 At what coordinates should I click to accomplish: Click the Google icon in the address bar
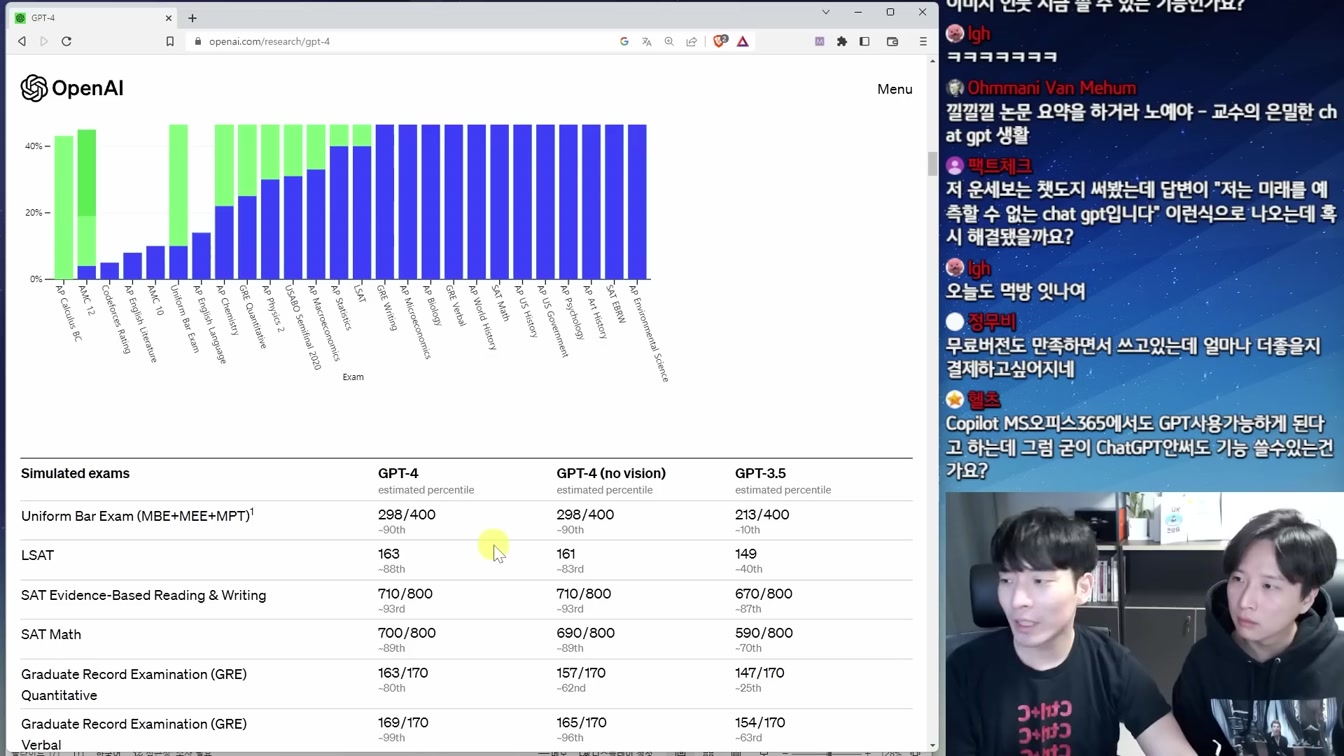click(624, 42)
